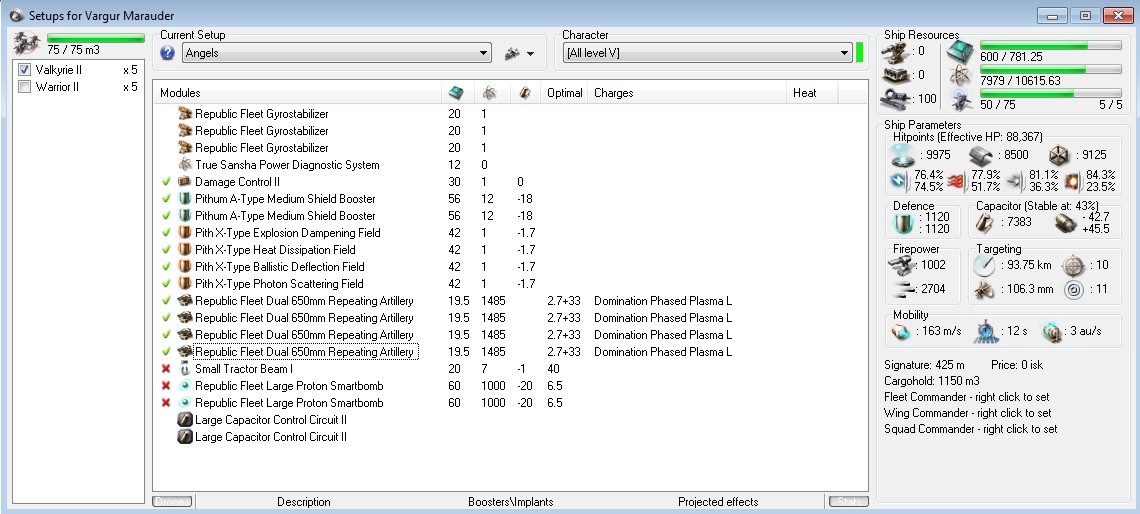Click the turret Firepower icon 1002
The width and height of the screenshot is (1140, 514).
(x=903, y=265)
